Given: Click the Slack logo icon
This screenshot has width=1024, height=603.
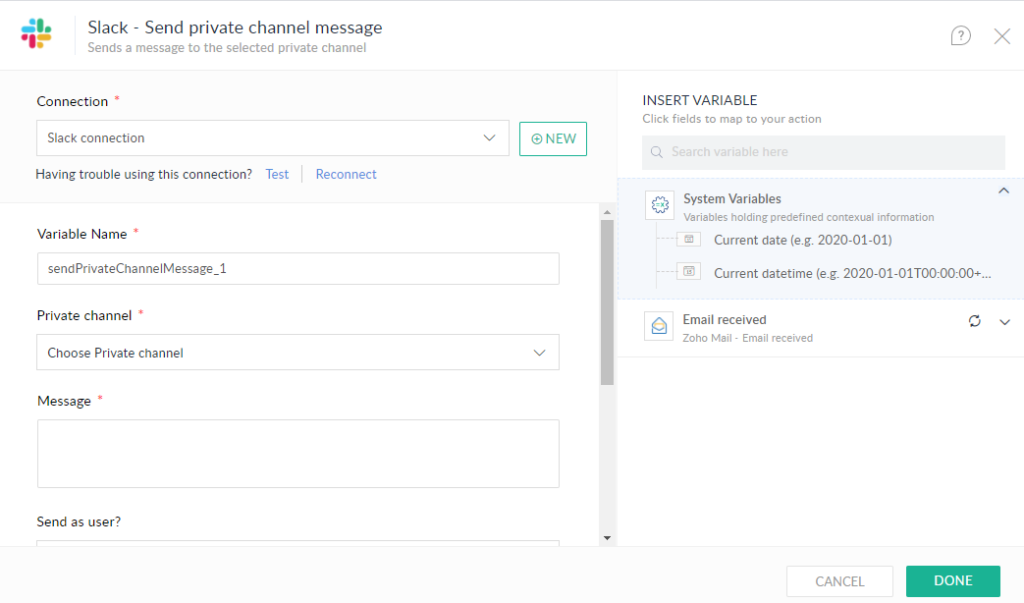Looking at the screenshot, I should coord(36,33).
